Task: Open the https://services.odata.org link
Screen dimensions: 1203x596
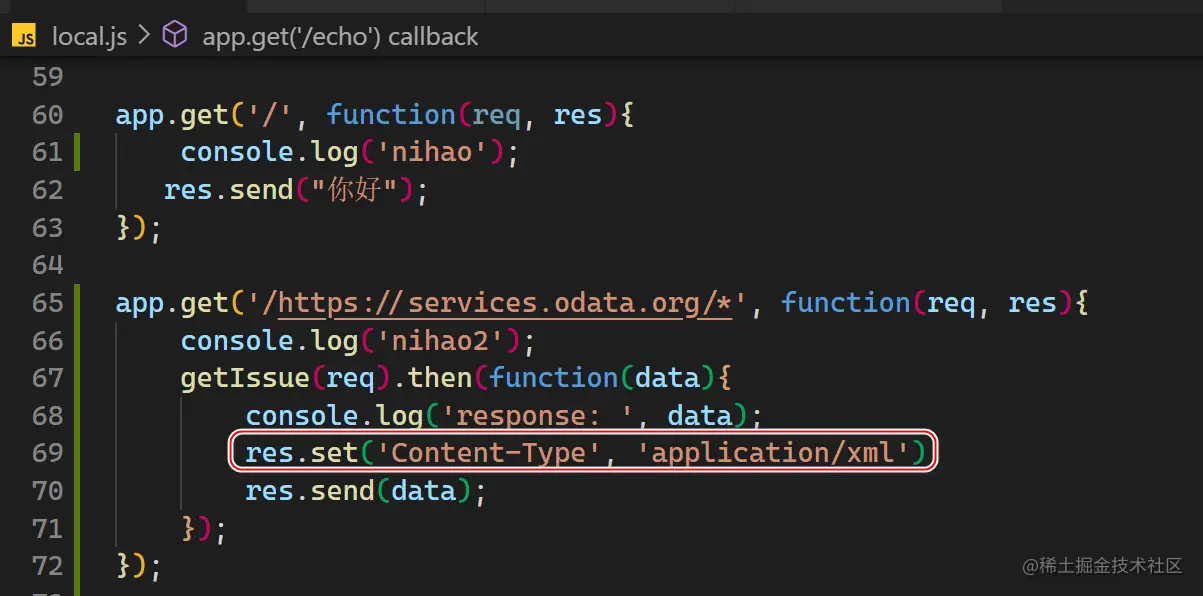Action: (x=506, y=303)
